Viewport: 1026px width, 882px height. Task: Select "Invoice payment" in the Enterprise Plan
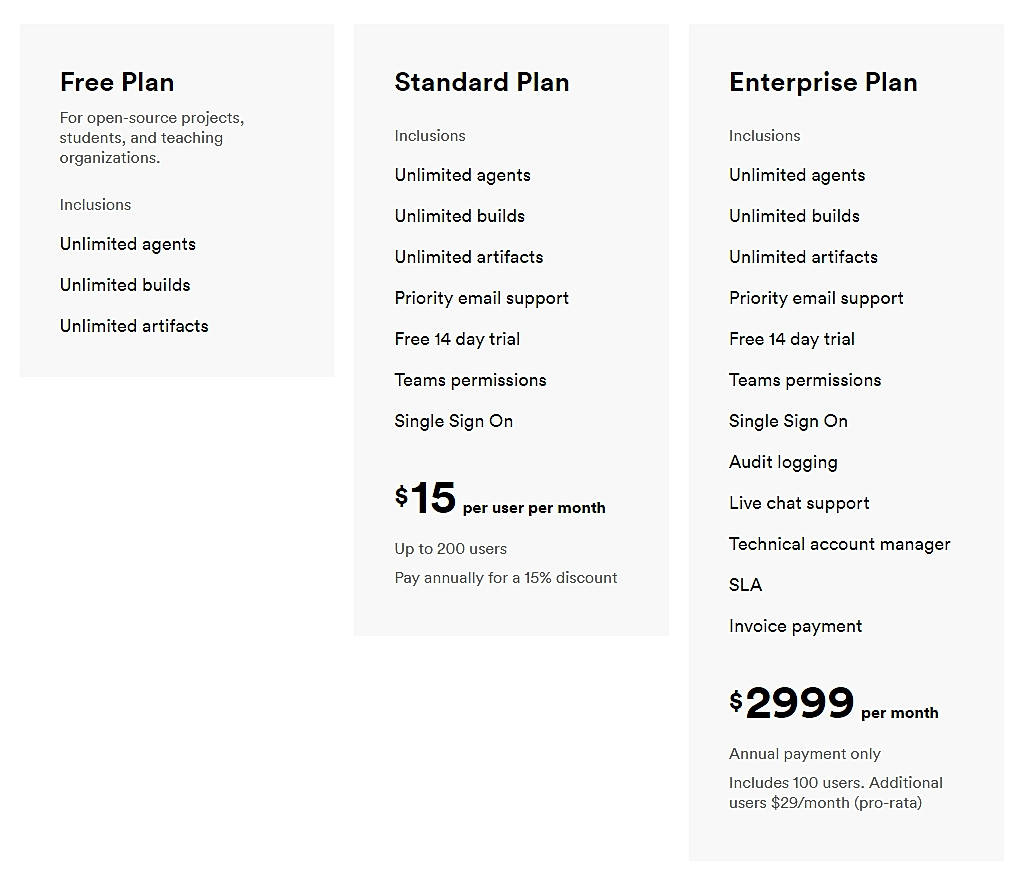[x=795, y=626]
